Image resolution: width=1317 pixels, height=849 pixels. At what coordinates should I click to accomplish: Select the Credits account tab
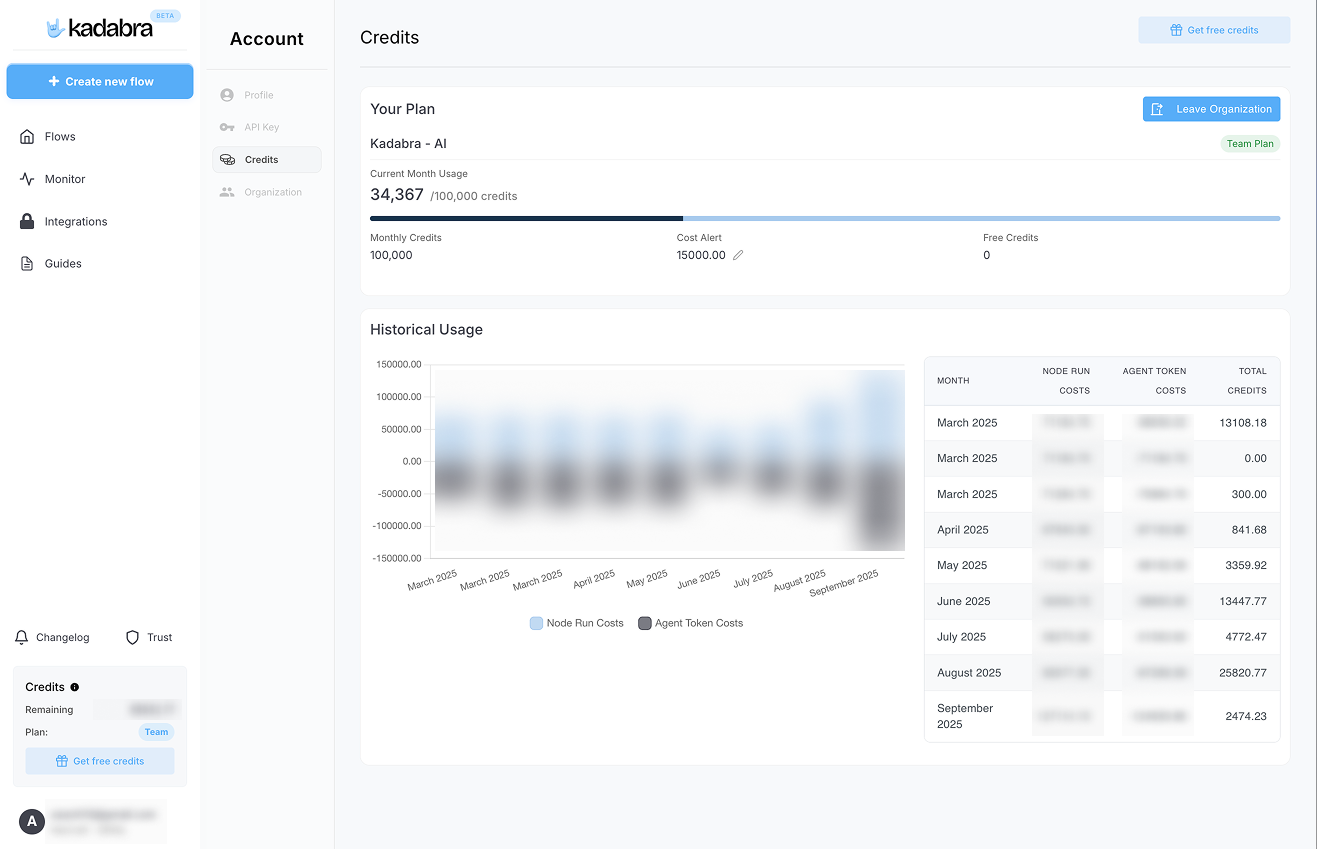point(267,160)
